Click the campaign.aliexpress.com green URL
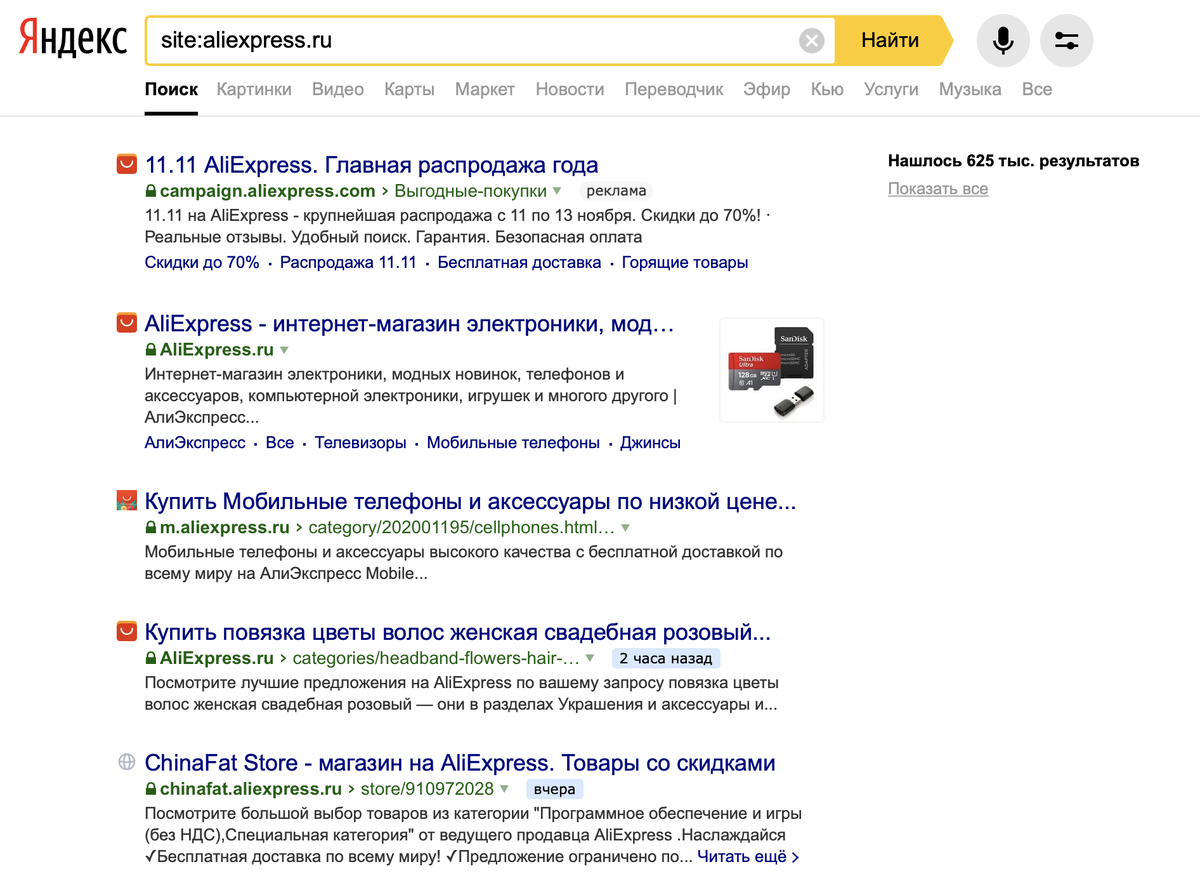Screen dimensions: 1200x876 tap(267, 191)
